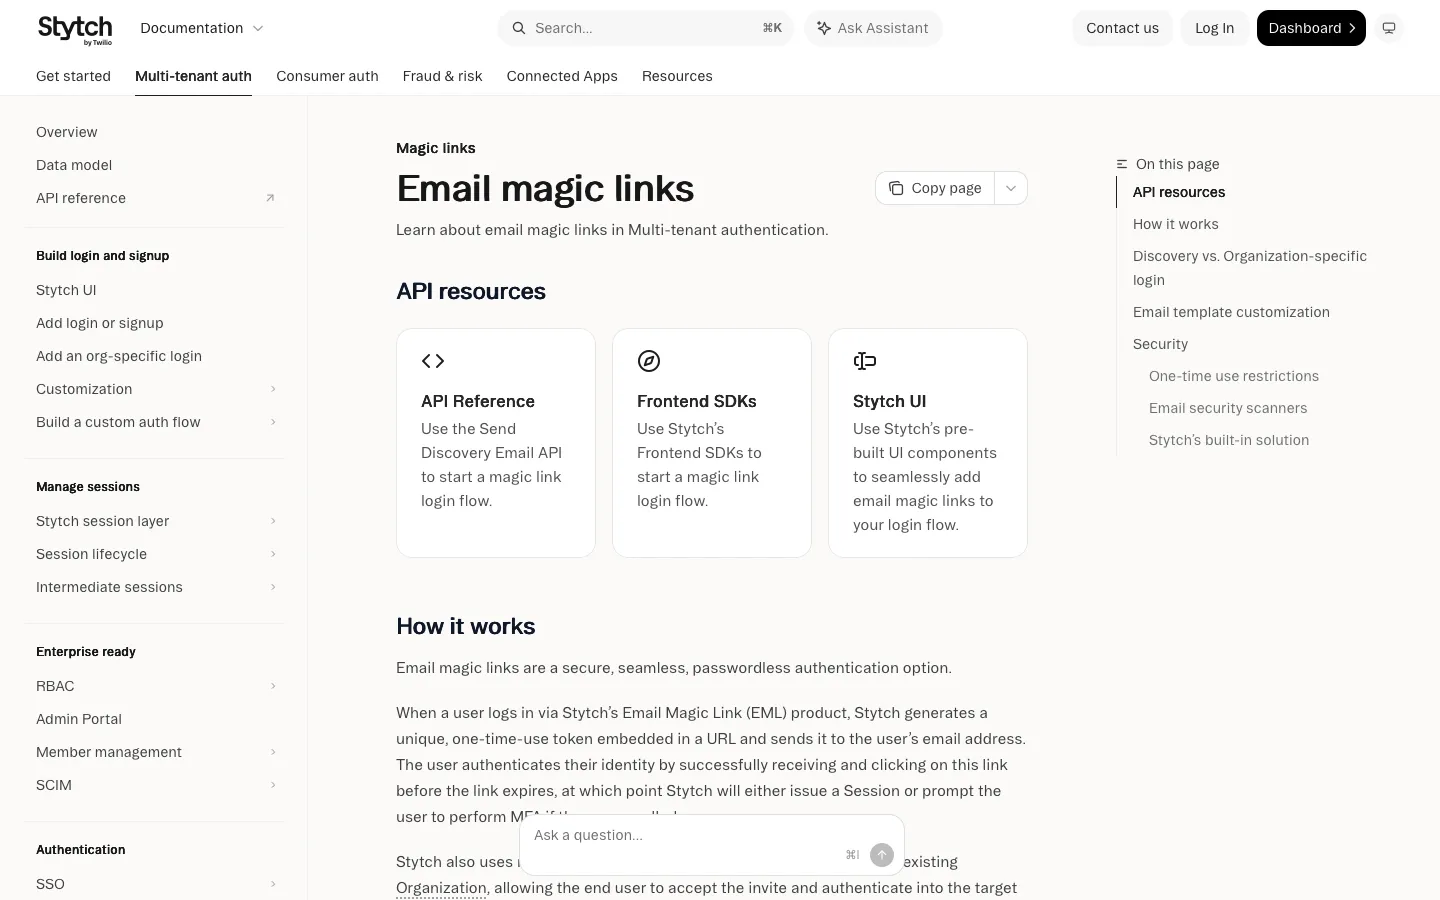This screenshot has width=1440, height=900.
Task: Open Connected Apps tab
Action: pos(562,76)
